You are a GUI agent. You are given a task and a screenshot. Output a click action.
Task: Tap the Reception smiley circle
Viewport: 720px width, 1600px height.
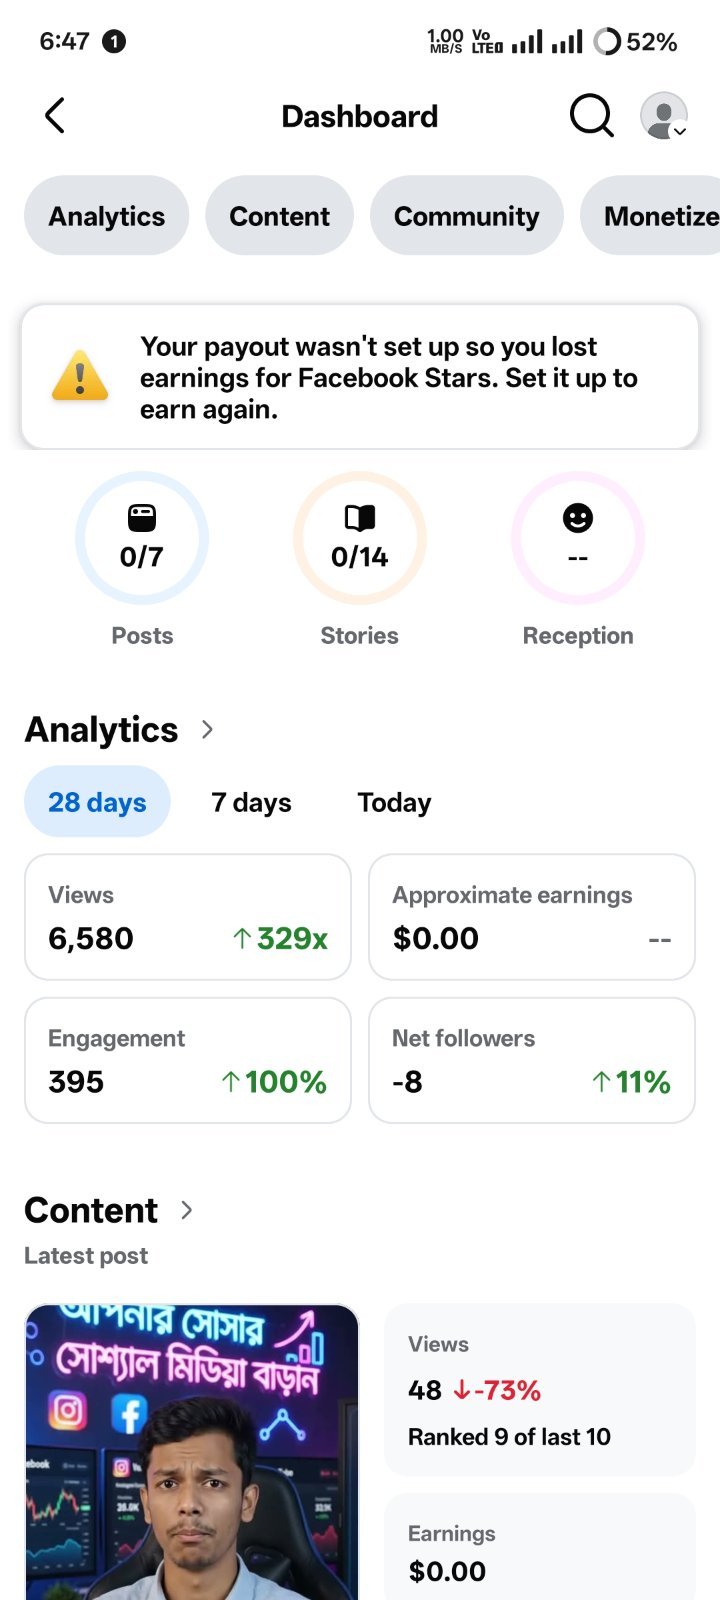578,538
